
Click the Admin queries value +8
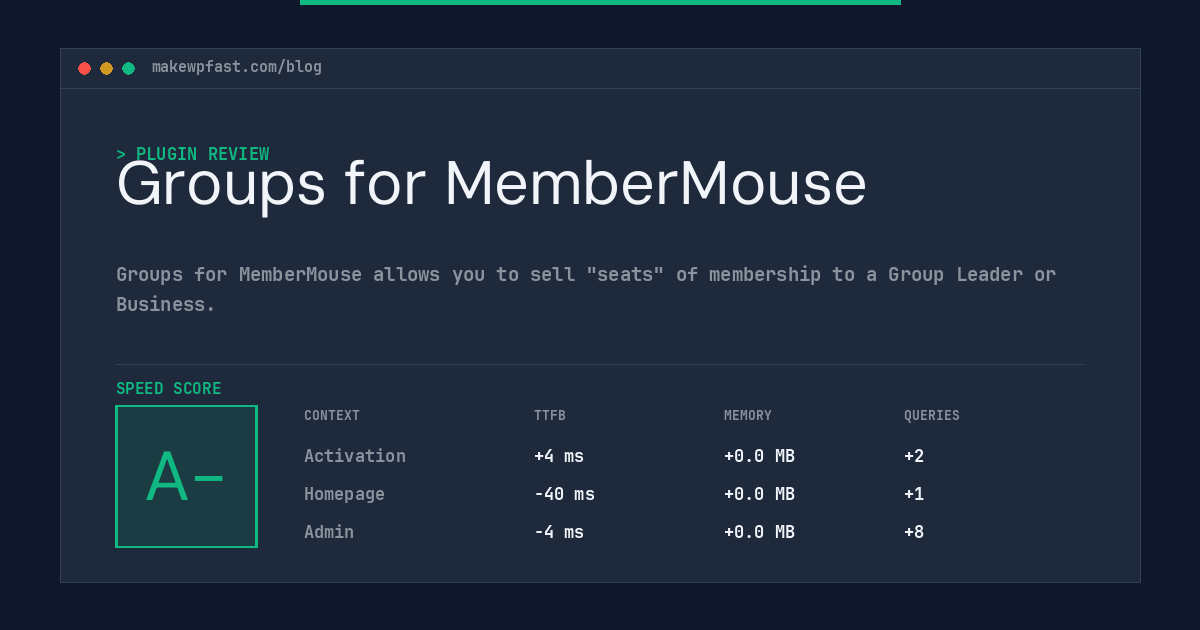pos(914,532)
